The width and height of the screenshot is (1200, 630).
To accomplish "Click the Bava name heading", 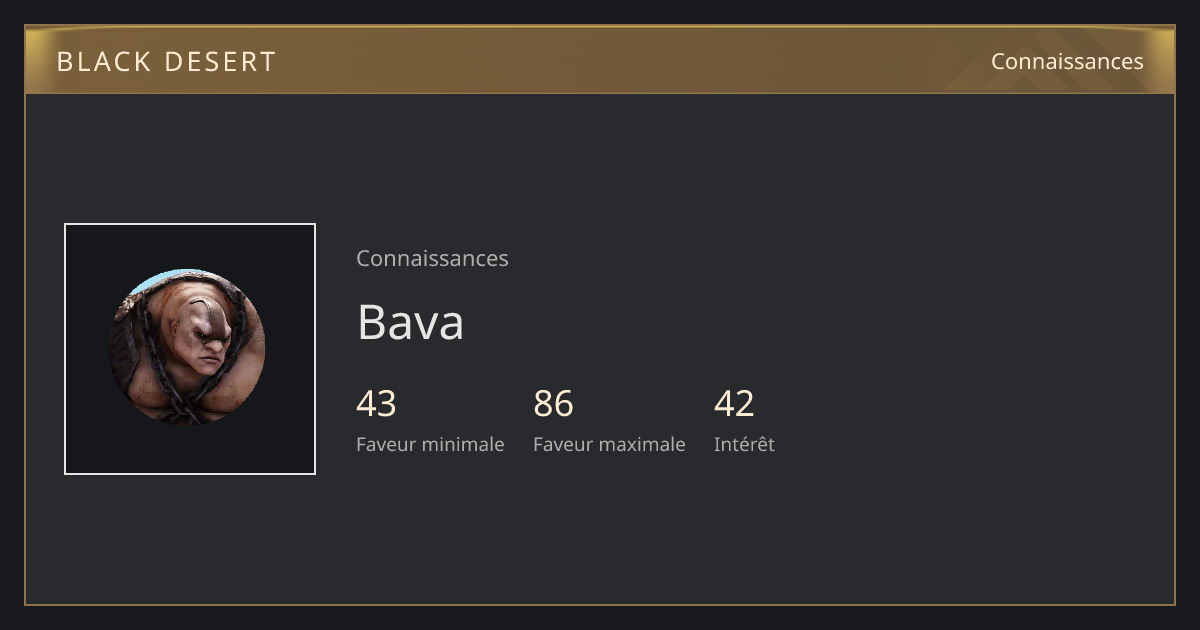I will 410,322.
